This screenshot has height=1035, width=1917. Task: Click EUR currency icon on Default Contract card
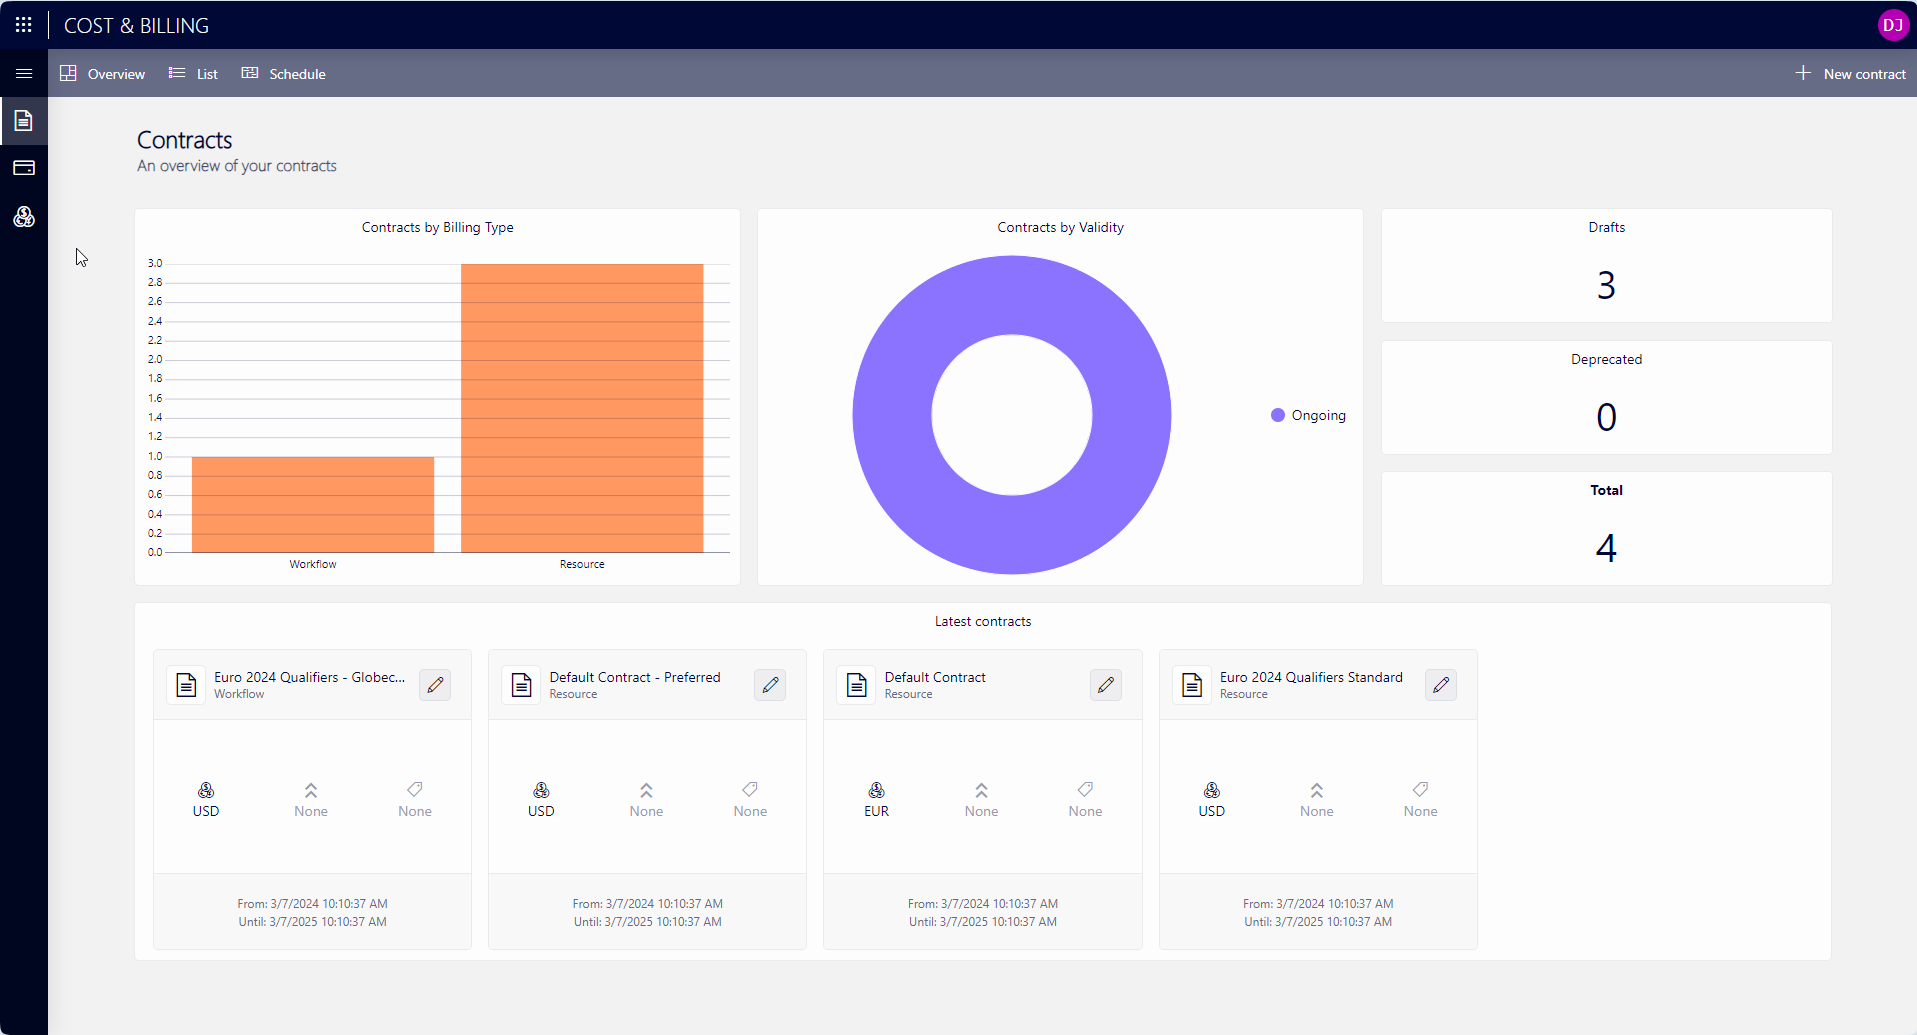pos(876,790)
